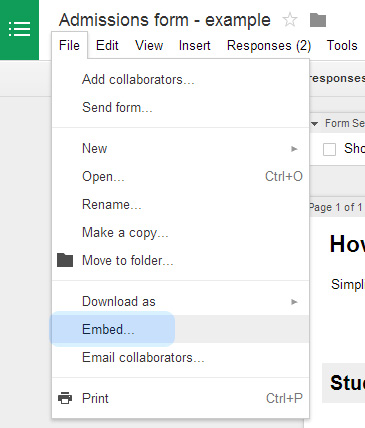Select Rename... in File menu
Image resolution: width=365 pixels, height=428 pixels.
coord(180,204)
